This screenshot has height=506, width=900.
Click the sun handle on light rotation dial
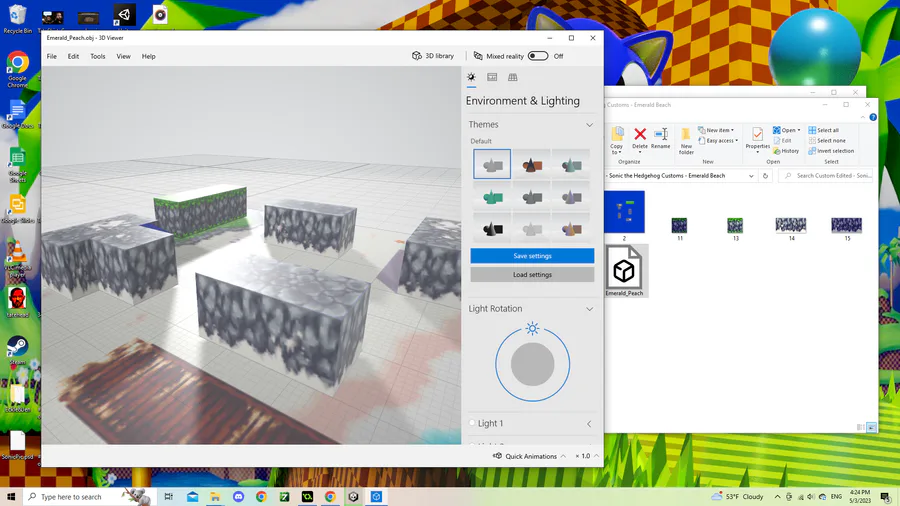[532, 328]
